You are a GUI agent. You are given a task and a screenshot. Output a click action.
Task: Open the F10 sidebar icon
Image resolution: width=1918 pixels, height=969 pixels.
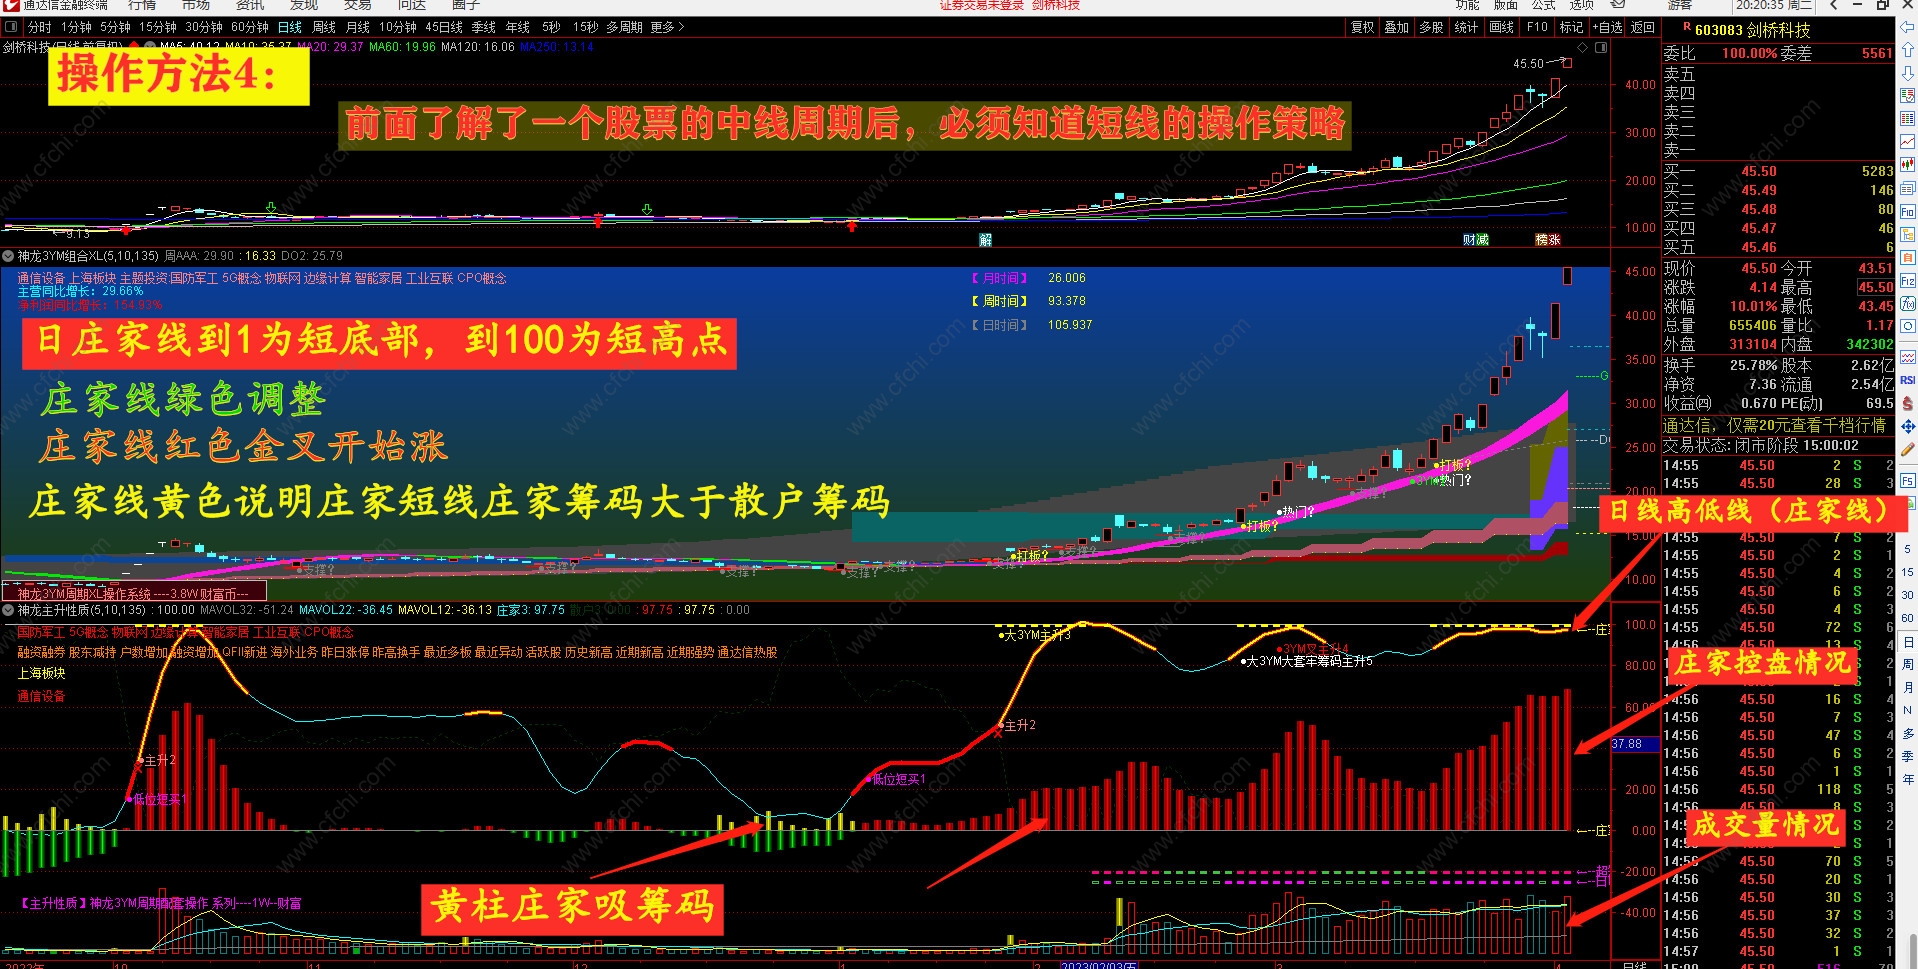(x=1908, y=211)
